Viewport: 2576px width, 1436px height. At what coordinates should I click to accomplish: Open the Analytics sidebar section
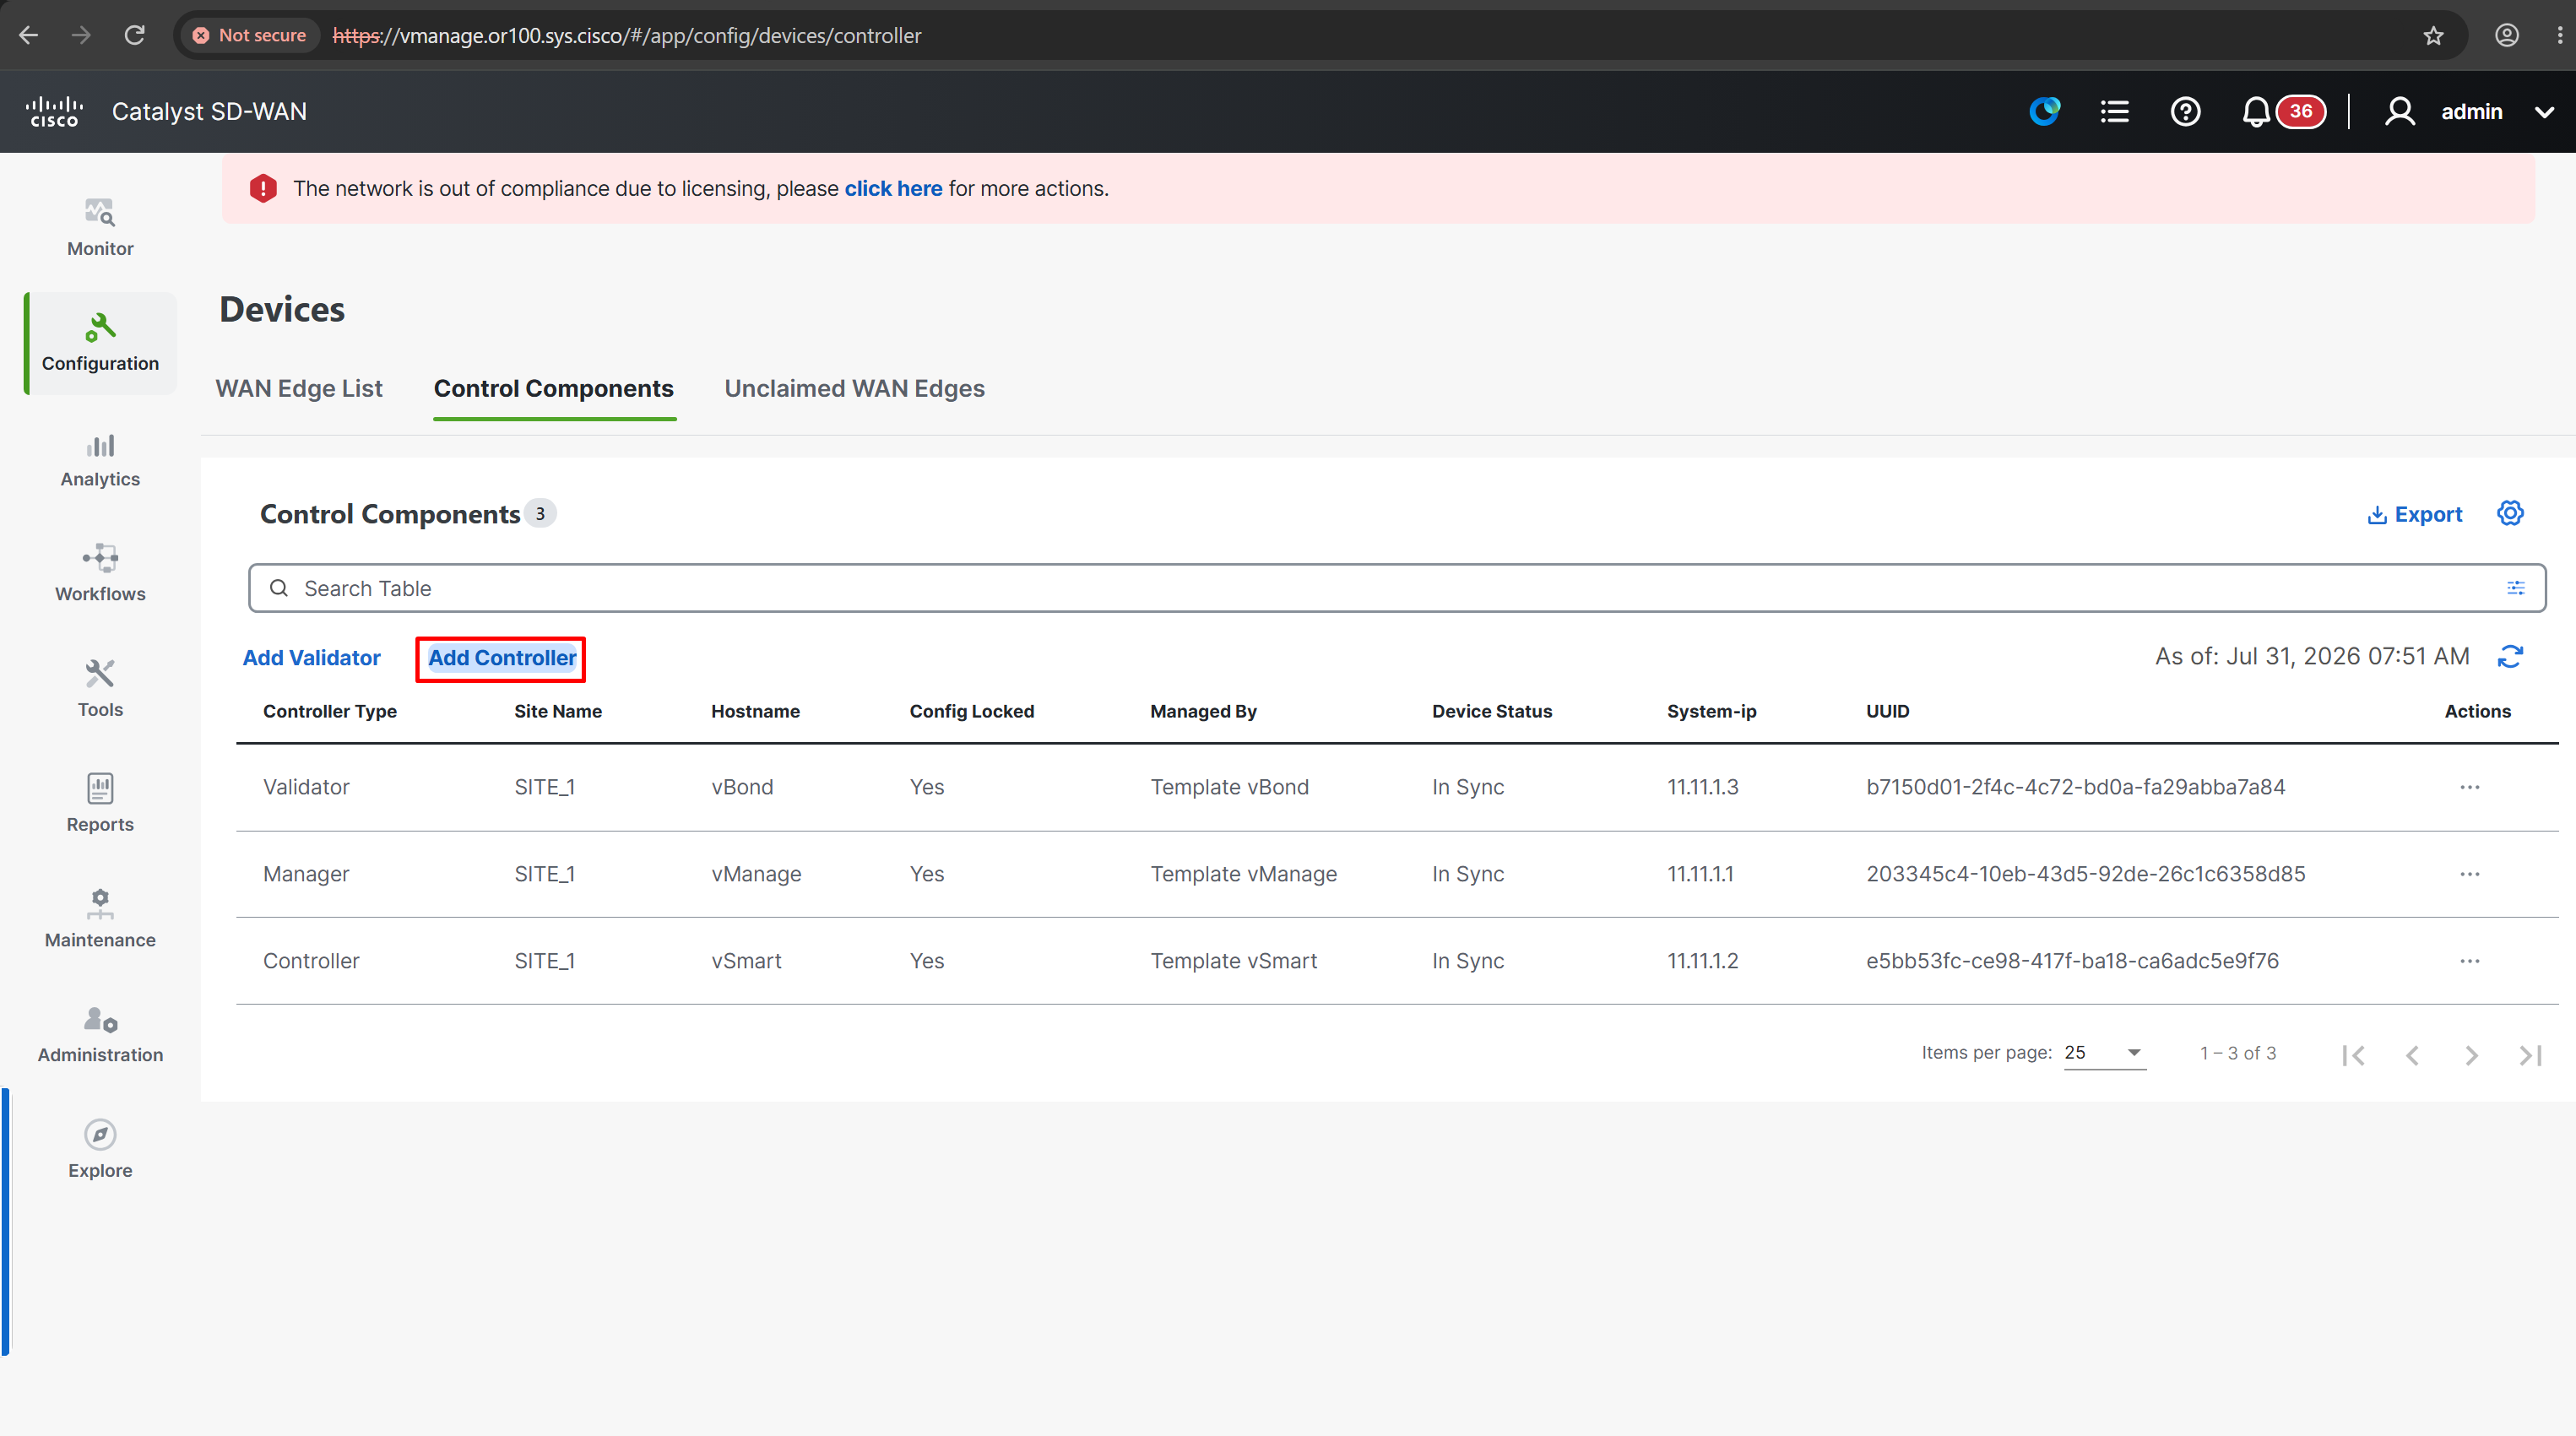tap(100, 459)
